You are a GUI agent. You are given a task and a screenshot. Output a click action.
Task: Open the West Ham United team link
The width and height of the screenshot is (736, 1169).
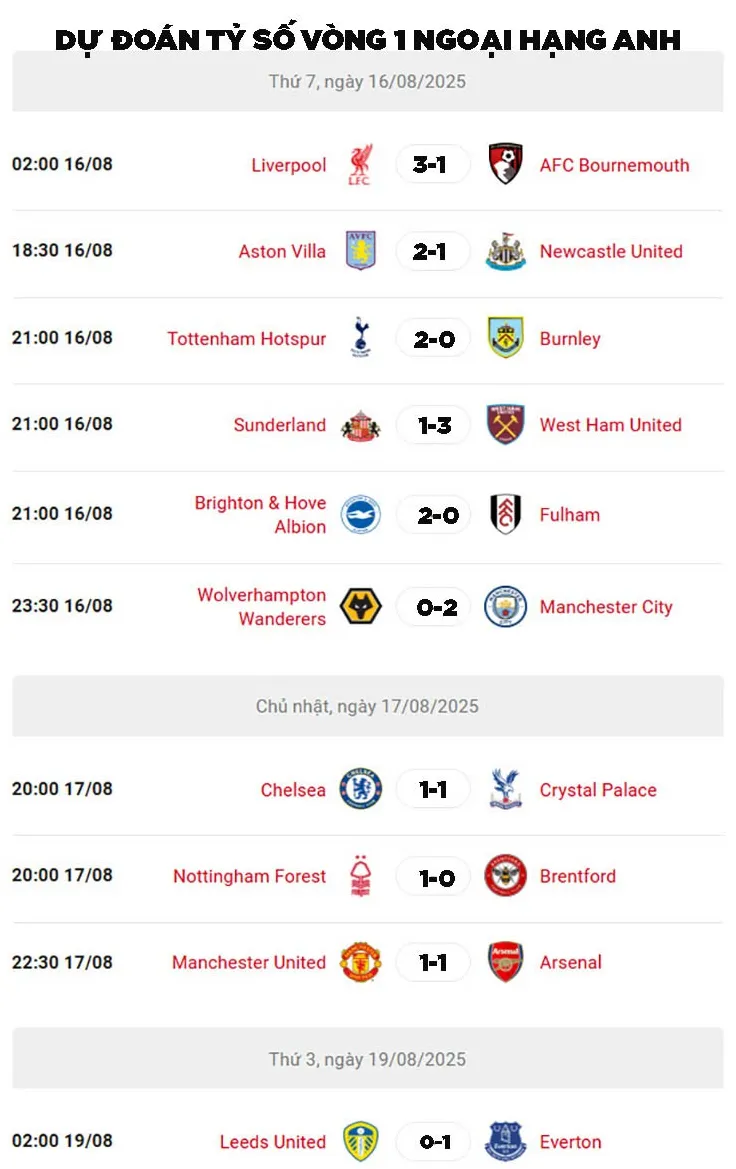pyautogui.click(x=610, y=425)
